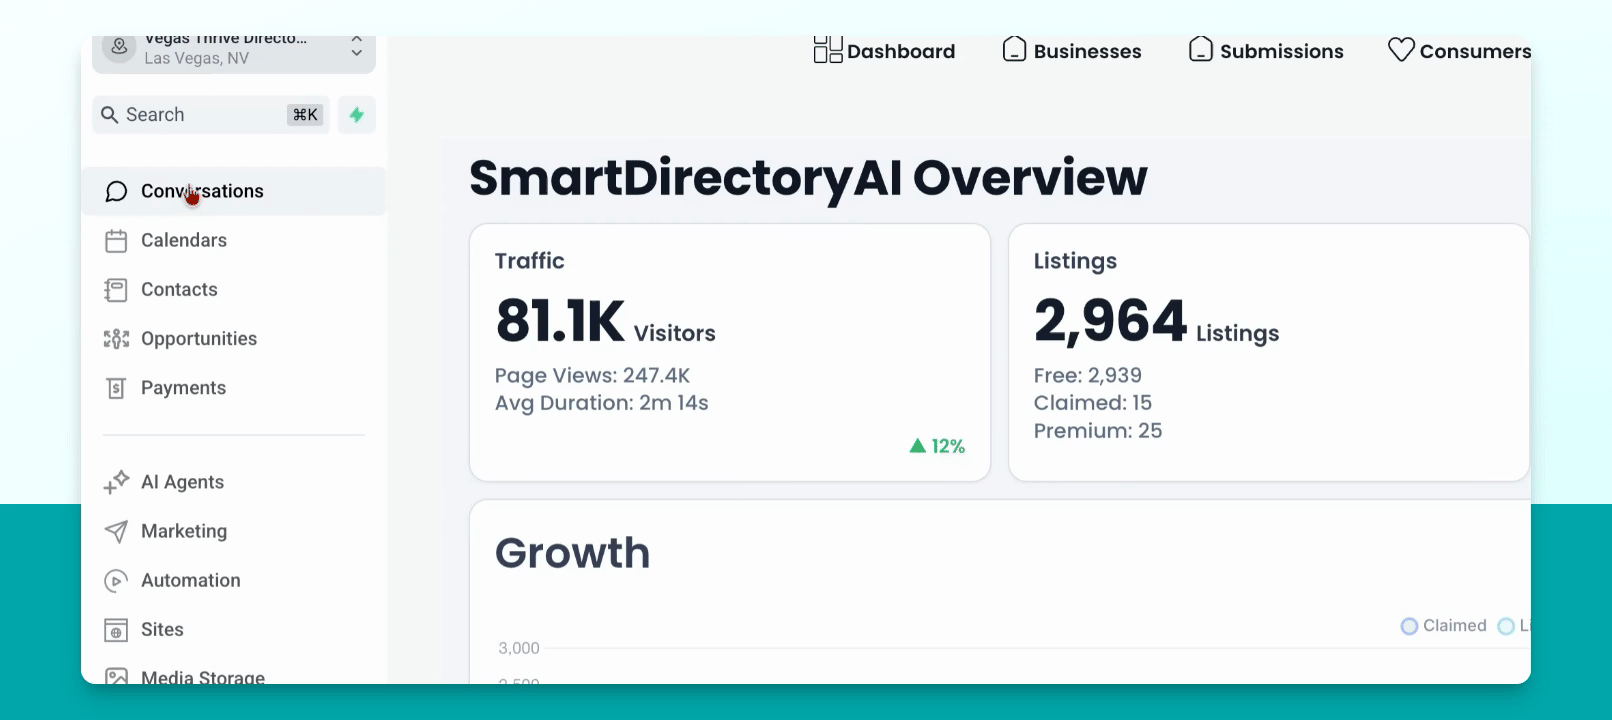The width and height of the screenshot is (1612, 720).
Task: Click the Premium: 25 text
Action: [1097, 431]
